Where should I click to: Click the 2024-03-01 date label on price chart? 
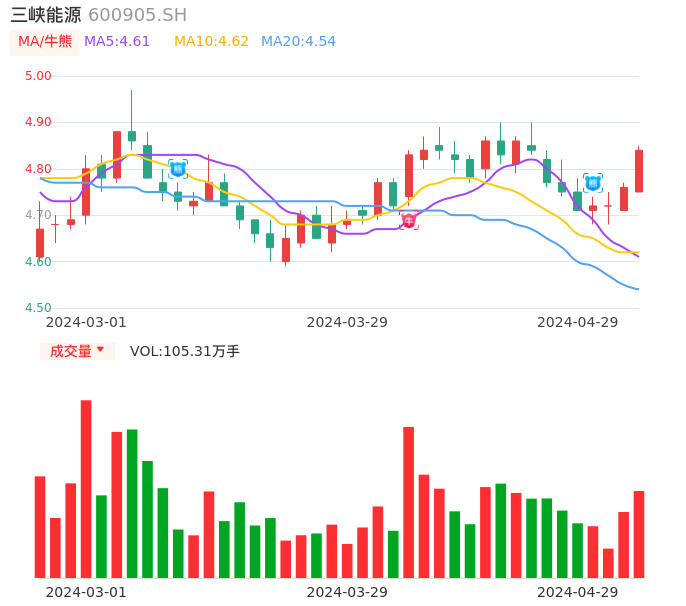tap(86, 322)
